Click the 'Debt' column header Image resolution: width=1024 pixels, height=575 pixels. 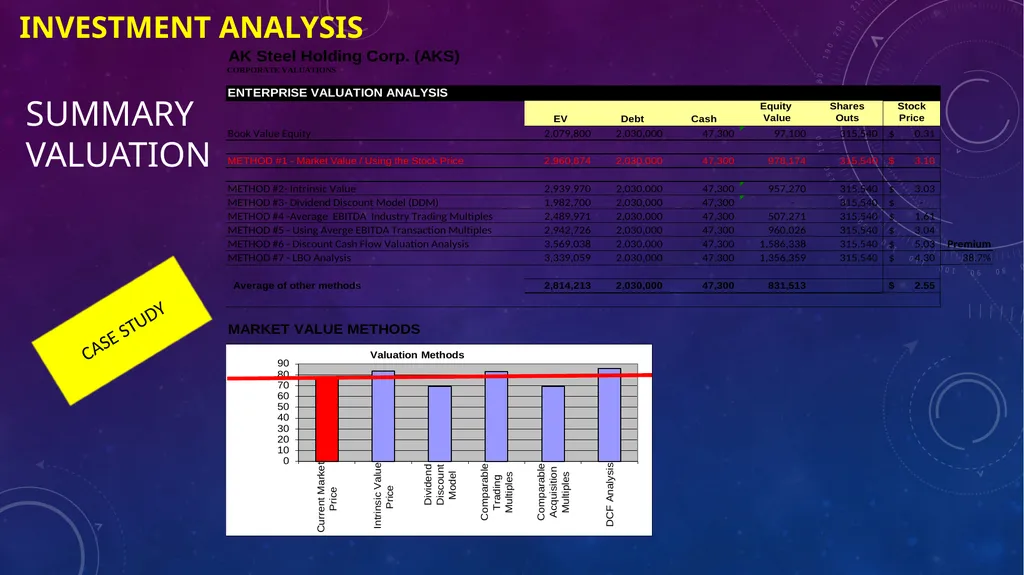(632, 119)
